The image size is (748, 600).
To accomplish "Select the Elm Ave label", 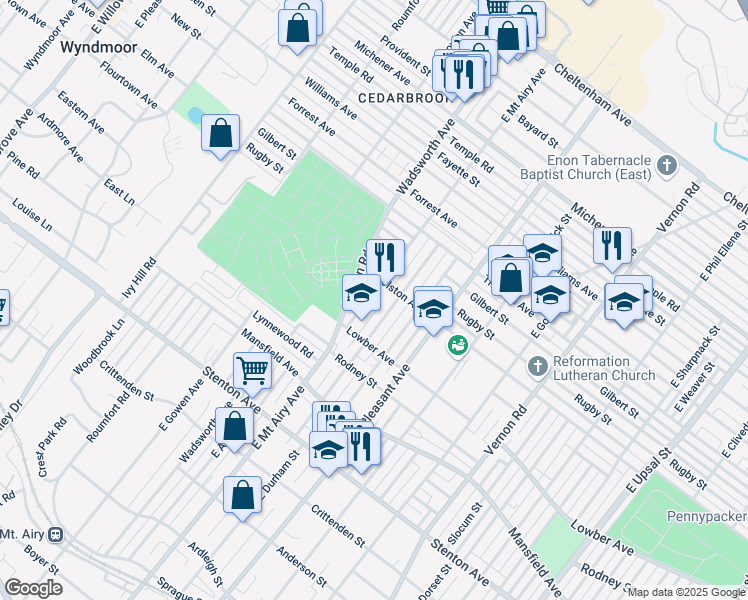I will click(157, 64).
